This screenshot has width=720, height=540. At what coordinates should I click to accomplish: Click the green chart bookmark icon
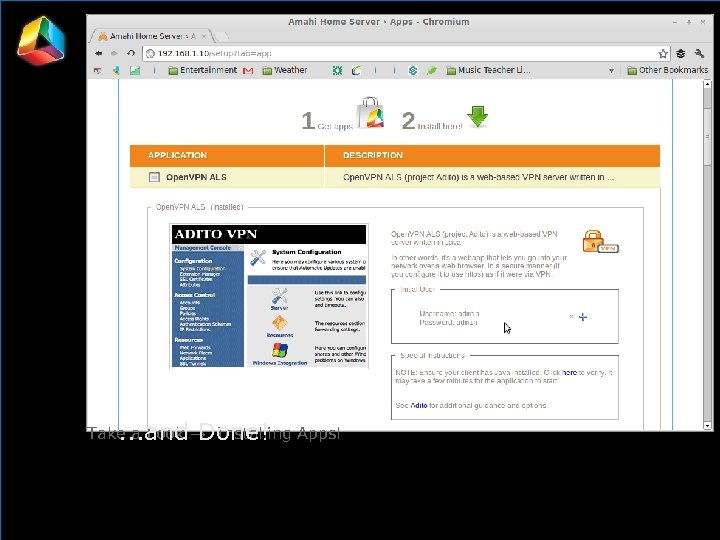[x=135, y=70]
